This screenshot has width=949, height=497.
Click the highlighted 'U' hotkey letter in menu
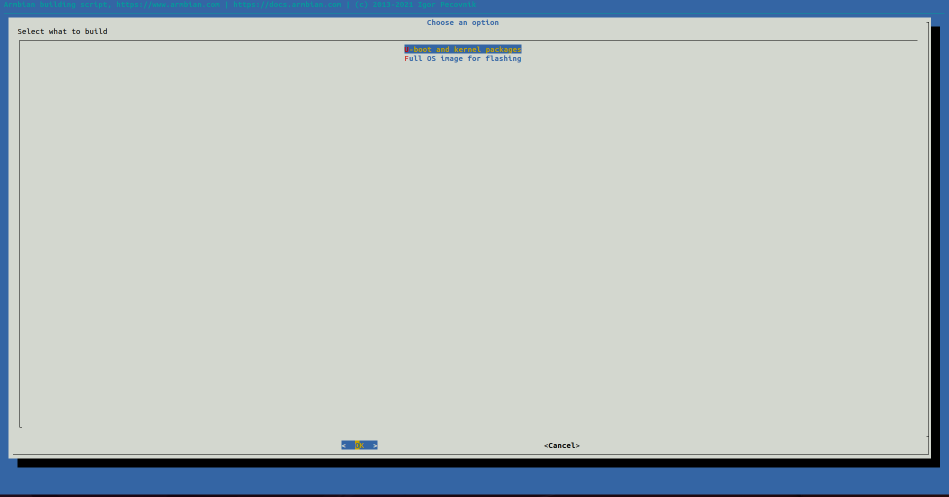[x=407, y=49]
